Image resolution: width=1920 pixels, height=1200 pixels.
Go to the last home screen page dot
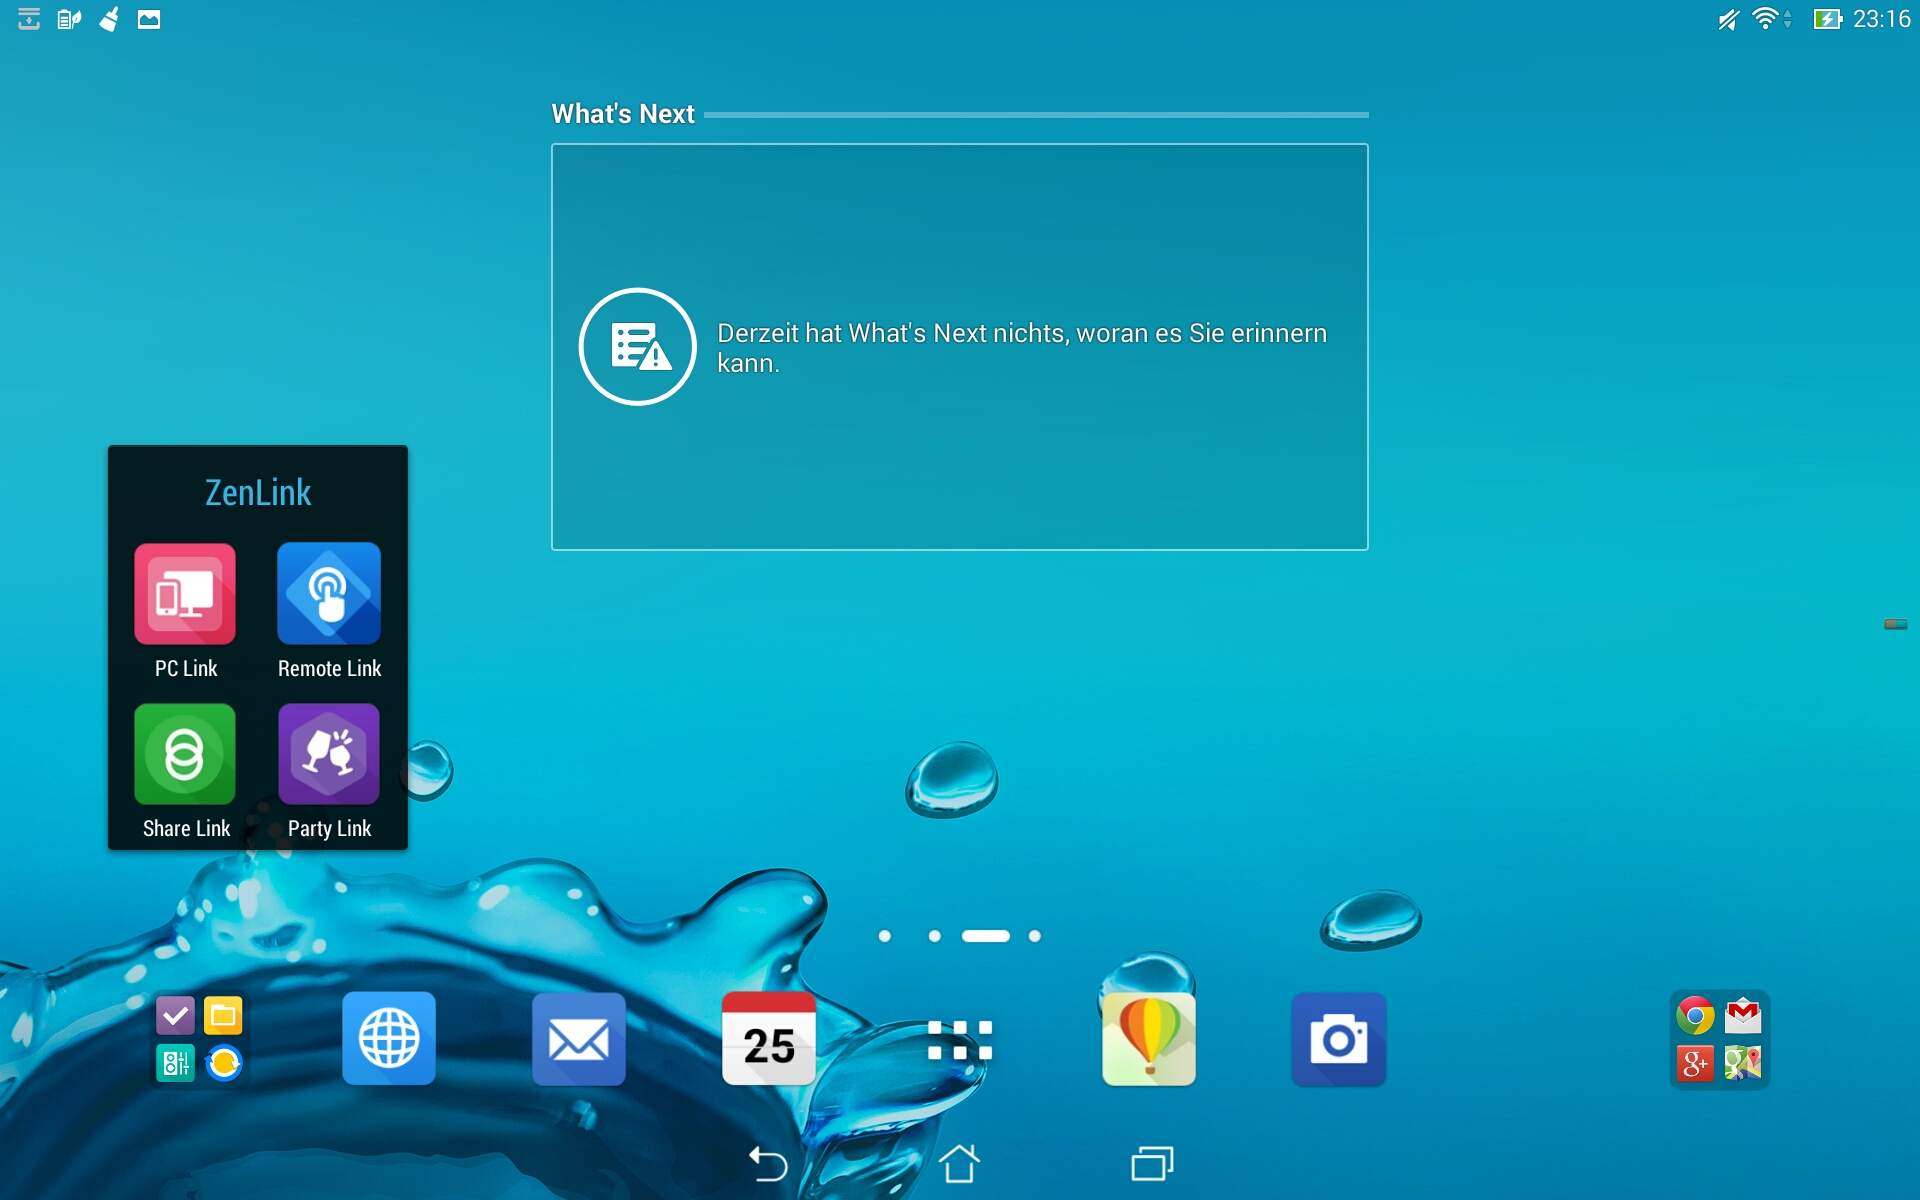tap(1035, 936)
